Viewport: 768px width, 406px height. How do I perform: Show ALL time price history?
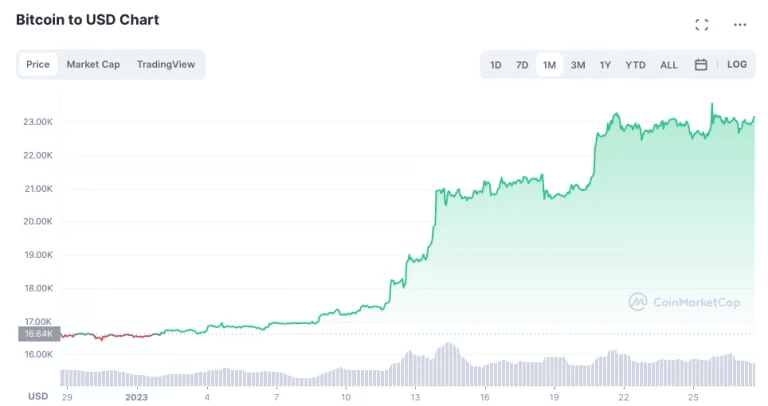[x=669, y=65]
